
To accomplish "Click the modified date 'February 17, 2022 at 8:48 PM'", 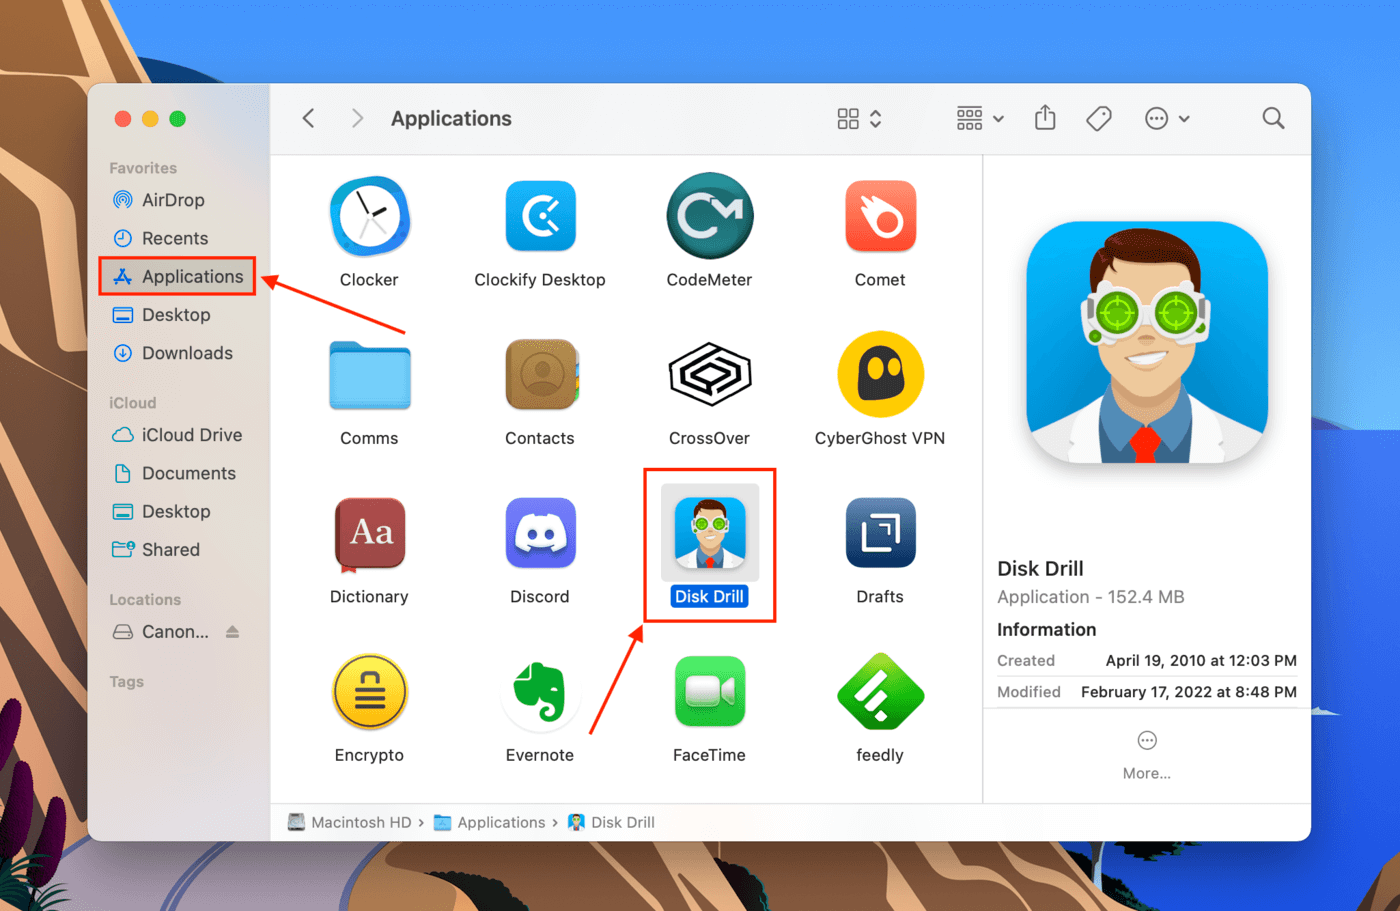I will click(1189, 691).
